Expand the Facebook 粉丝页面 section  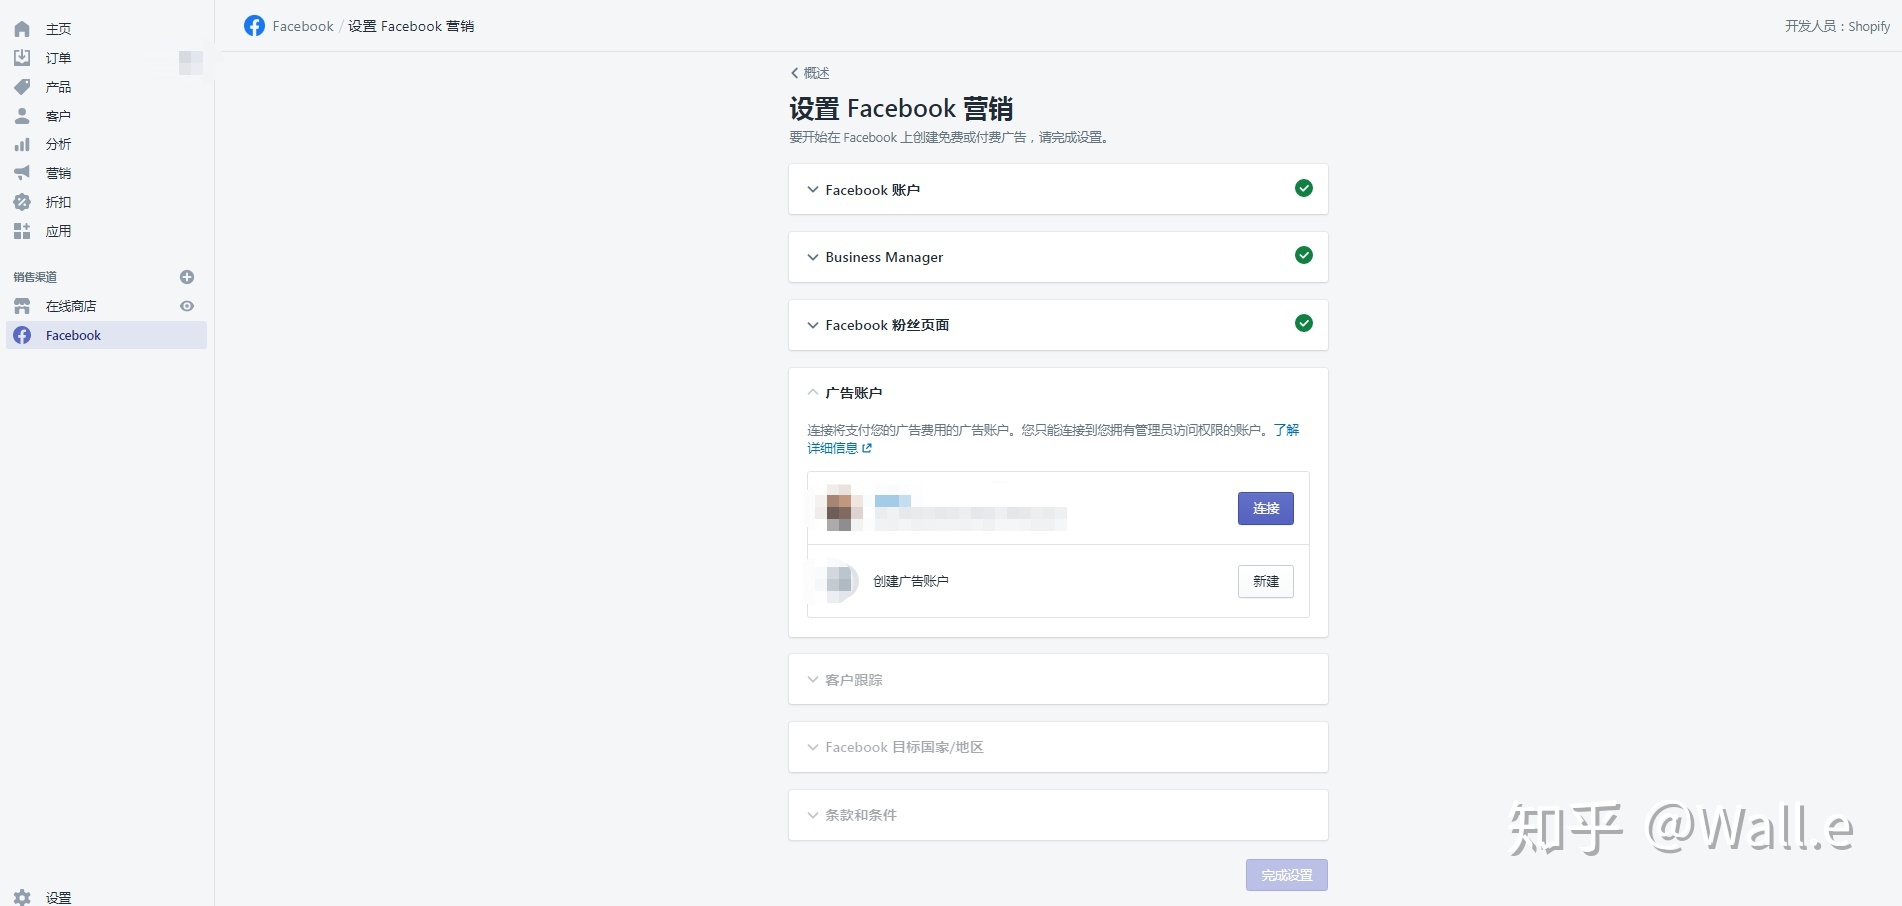point(1058,325)
